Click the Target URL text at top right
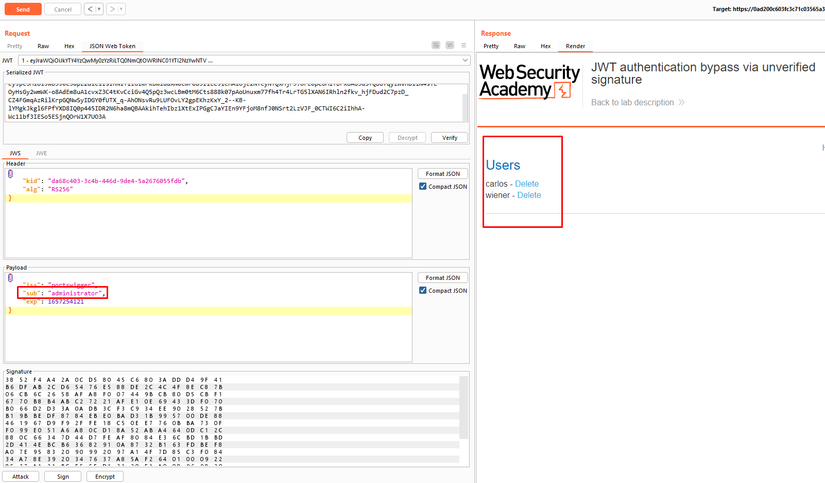 [x=768, y=9]
